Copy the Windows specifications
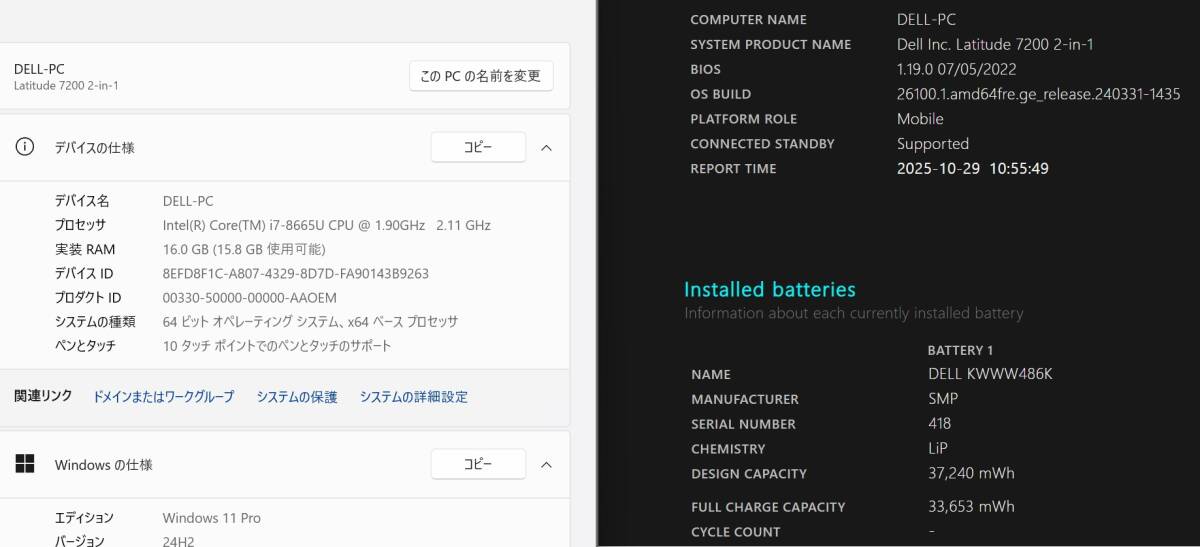1200x547 pixels. [478, 465]
